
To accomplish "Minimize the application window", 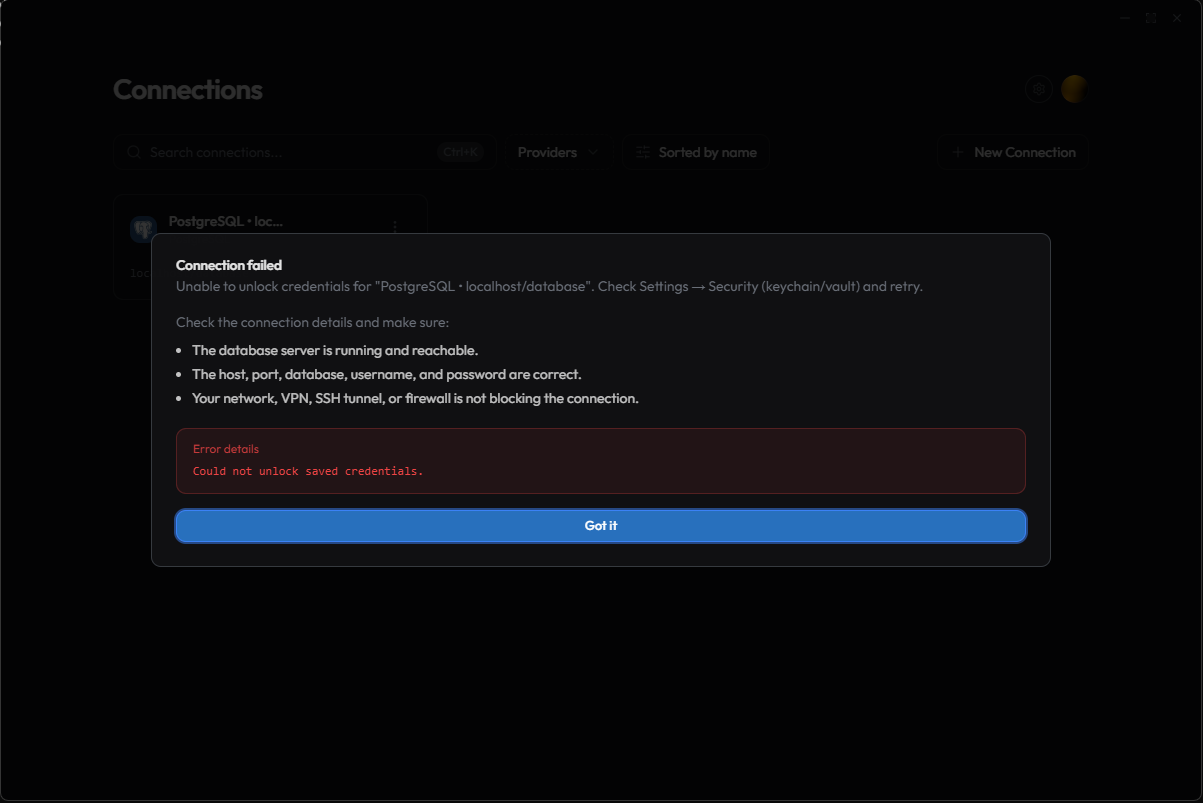I will coord(1127,18).
